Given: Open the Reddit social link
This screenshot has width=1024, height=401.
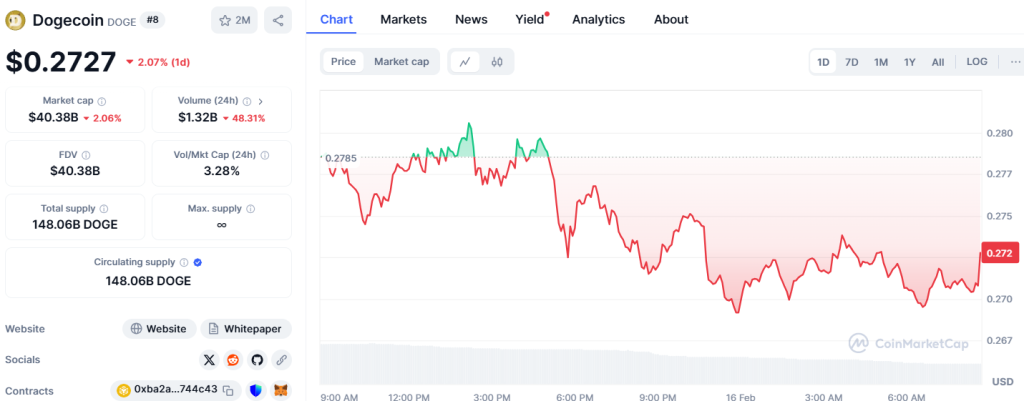Looking at the screenshot, I should 232,360.
